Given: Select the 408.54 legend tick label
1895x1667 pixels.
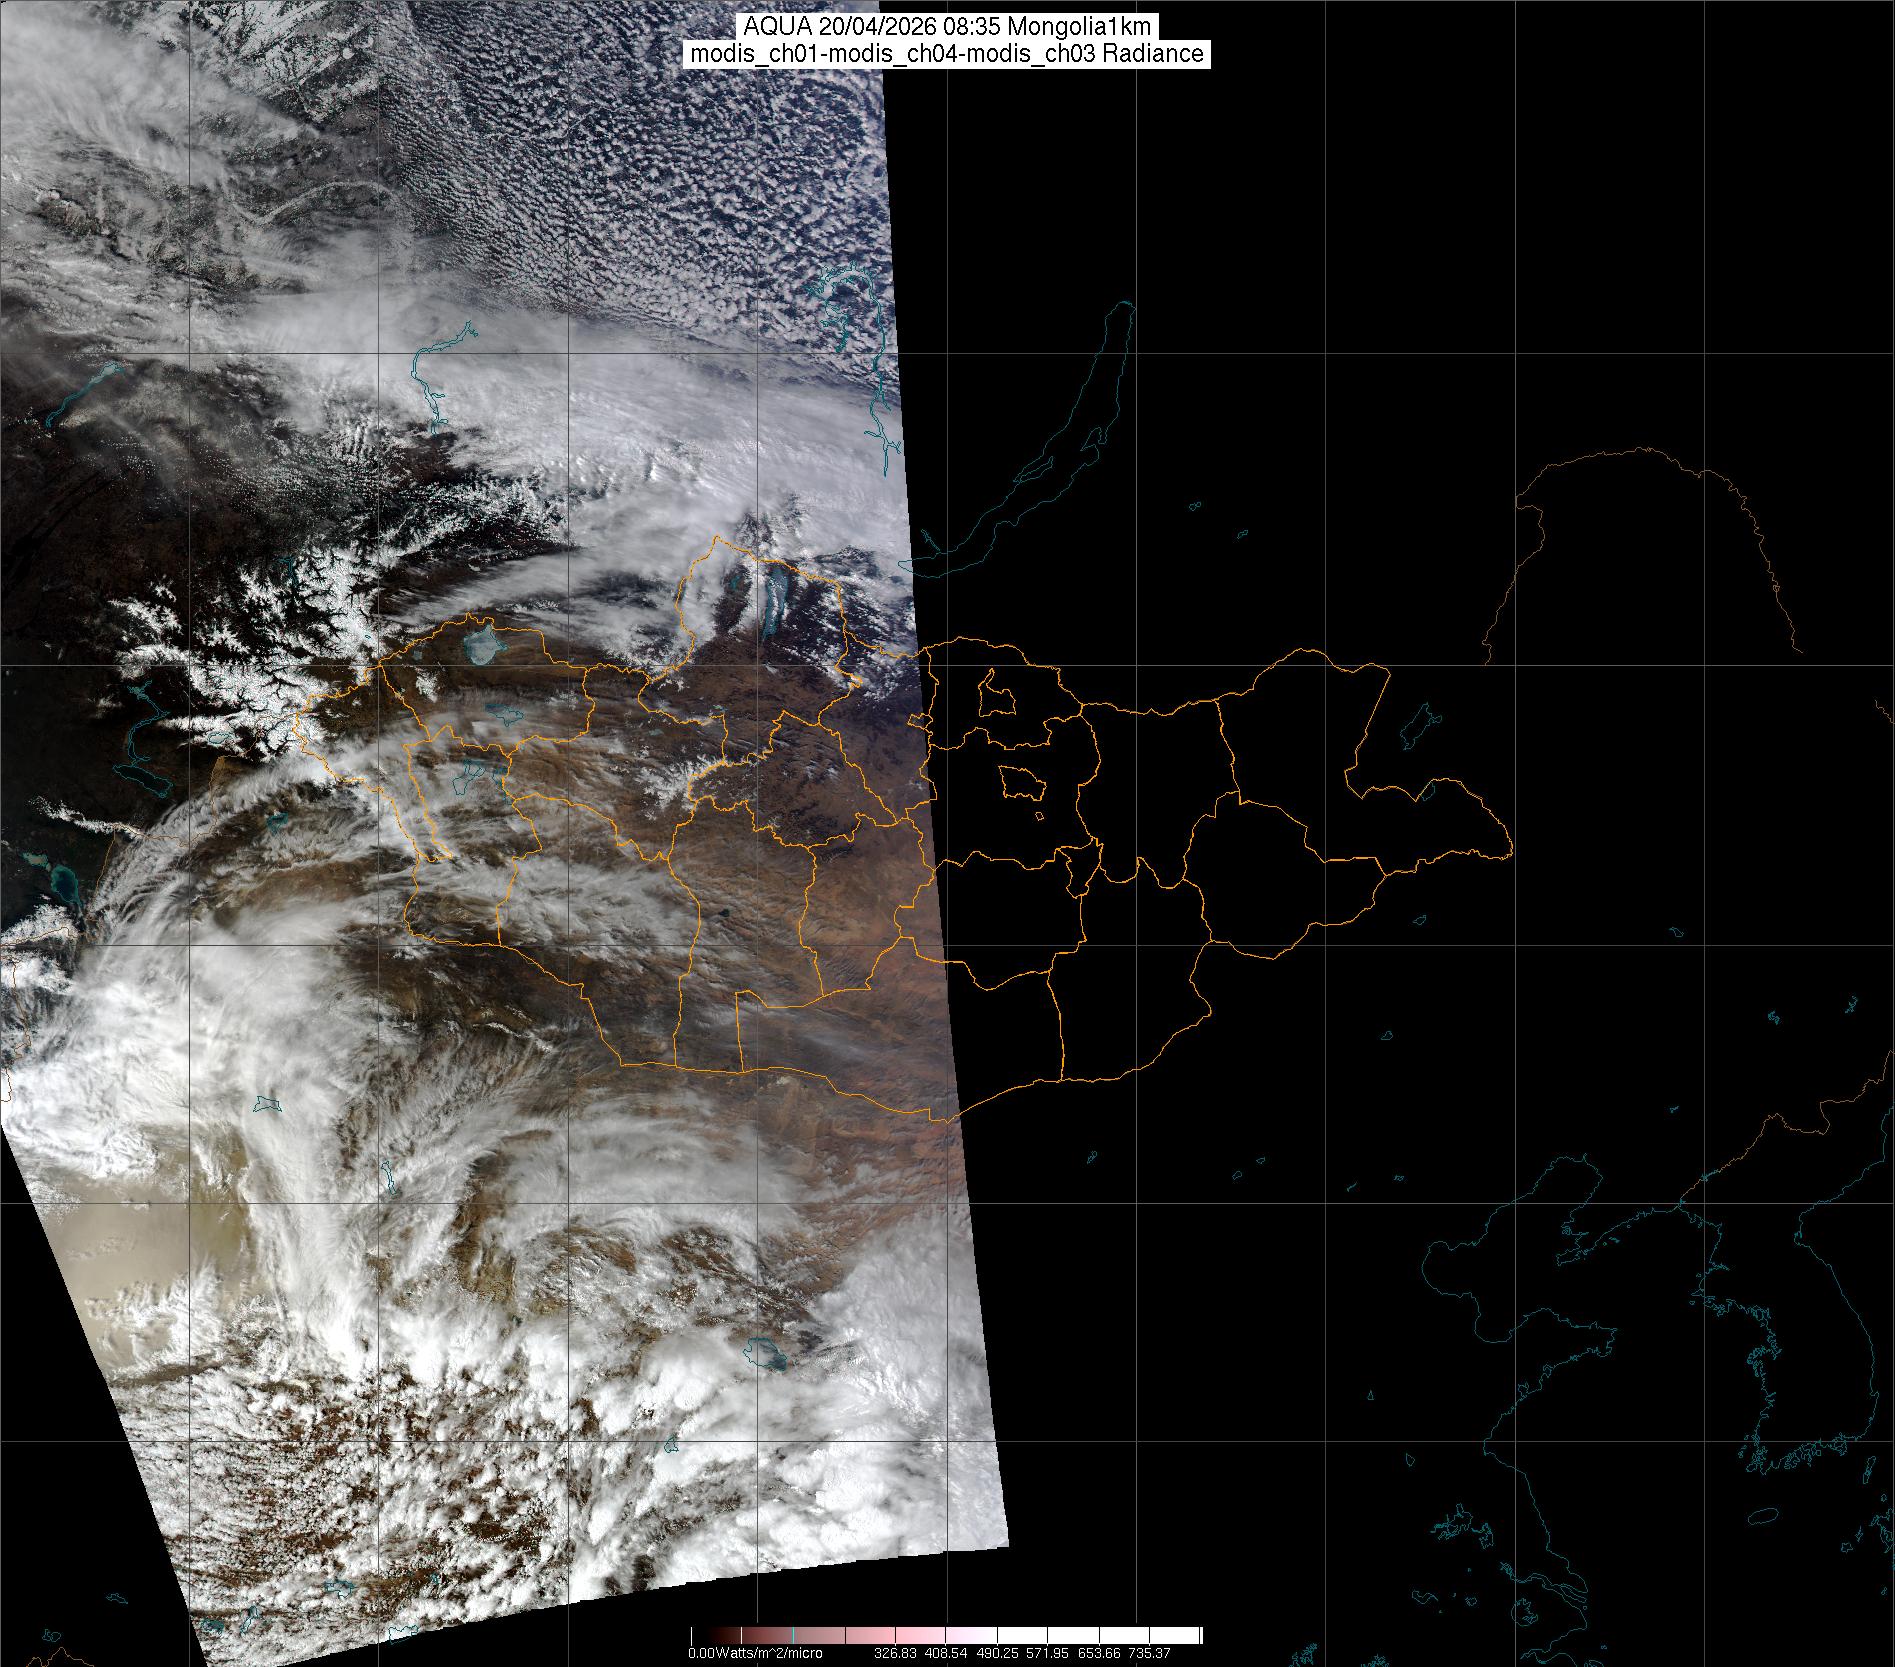Looking at the screenshot, I should point(945,1653).
